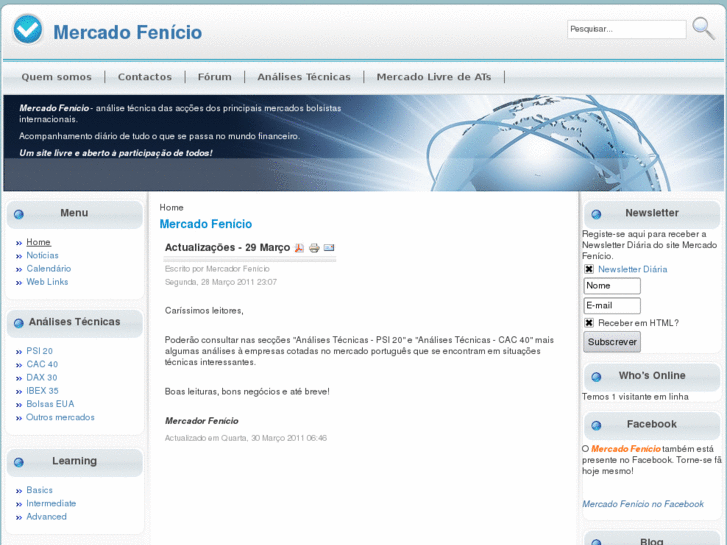Click the Who's Online module header
Screen dimensions: 727x545
(651, 376)
